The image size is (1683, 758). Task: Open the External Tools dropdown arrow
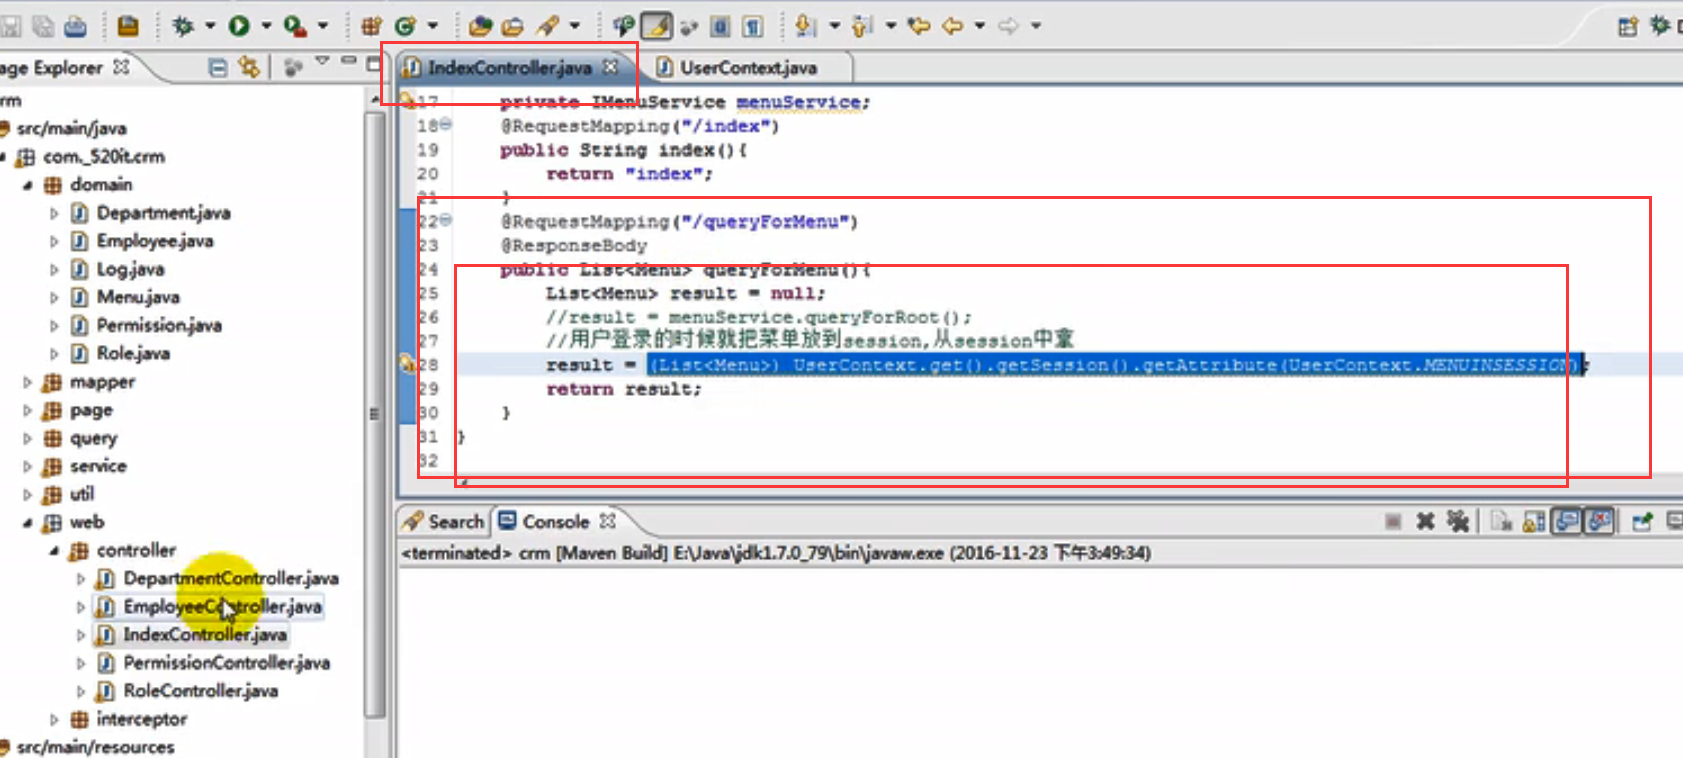pos(322,26)
